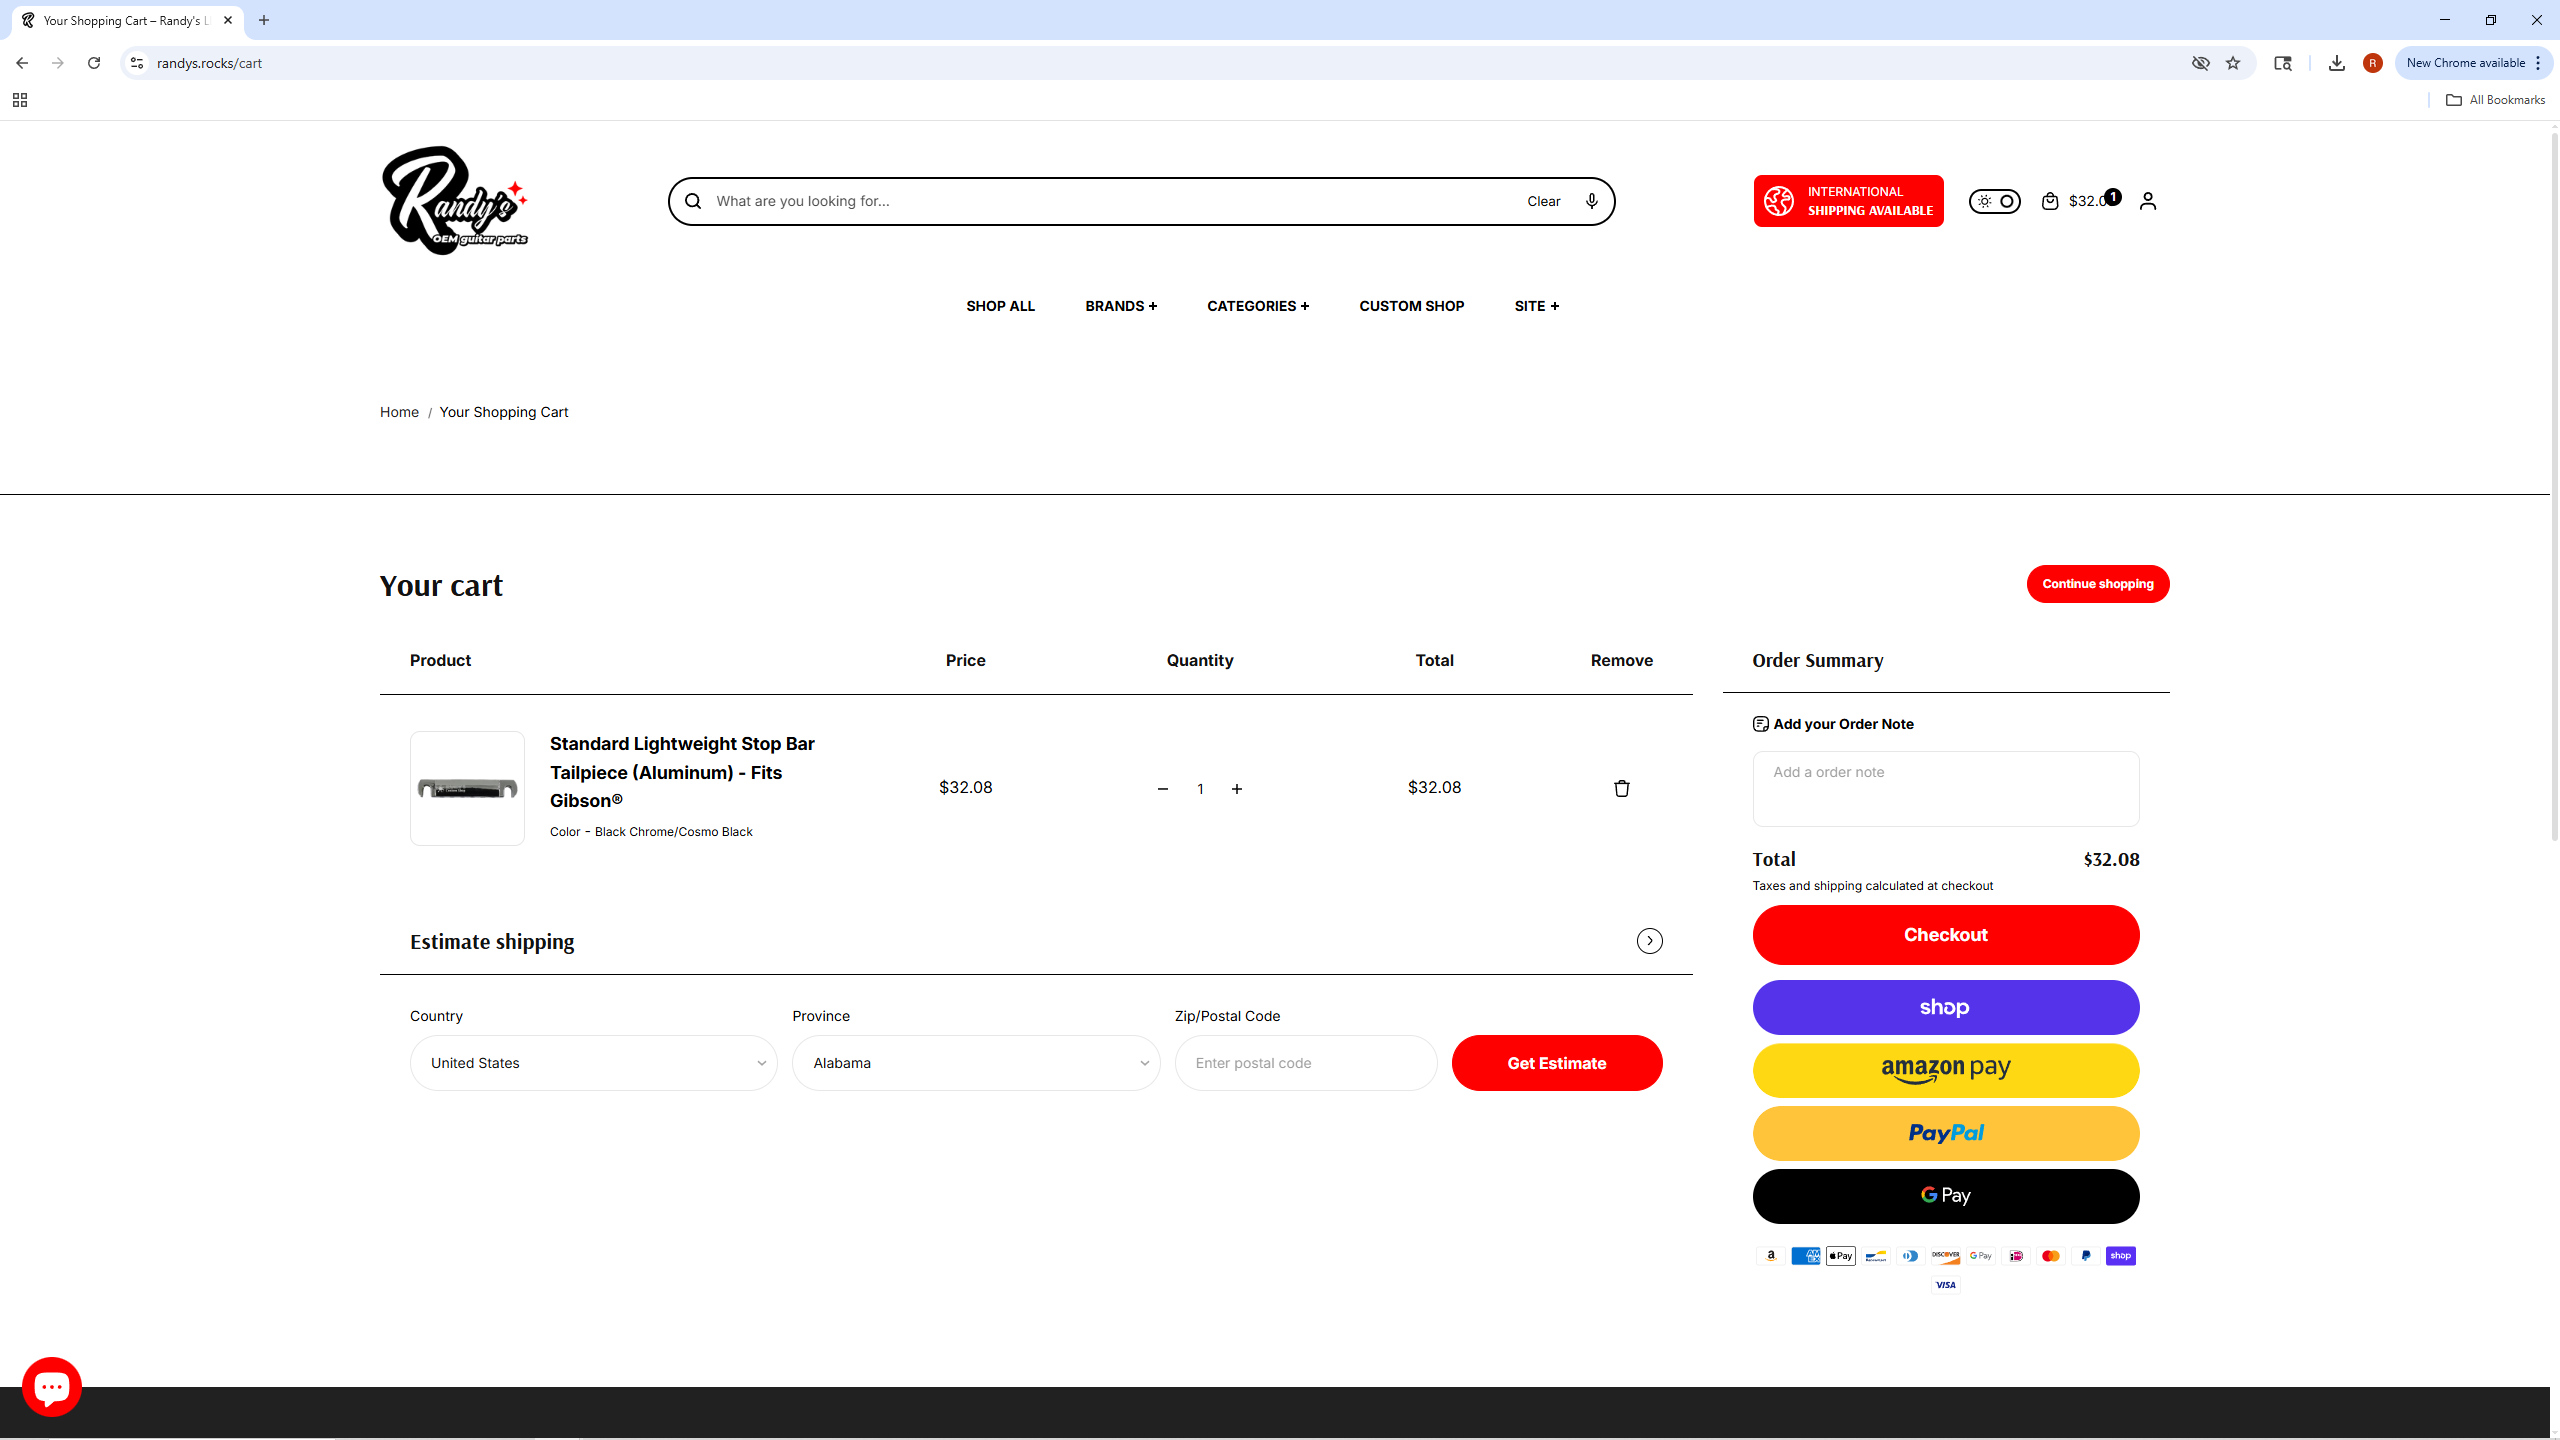Open the shopping bag cart icon
The image size is (2560, 1440).
pos(2049,201)
